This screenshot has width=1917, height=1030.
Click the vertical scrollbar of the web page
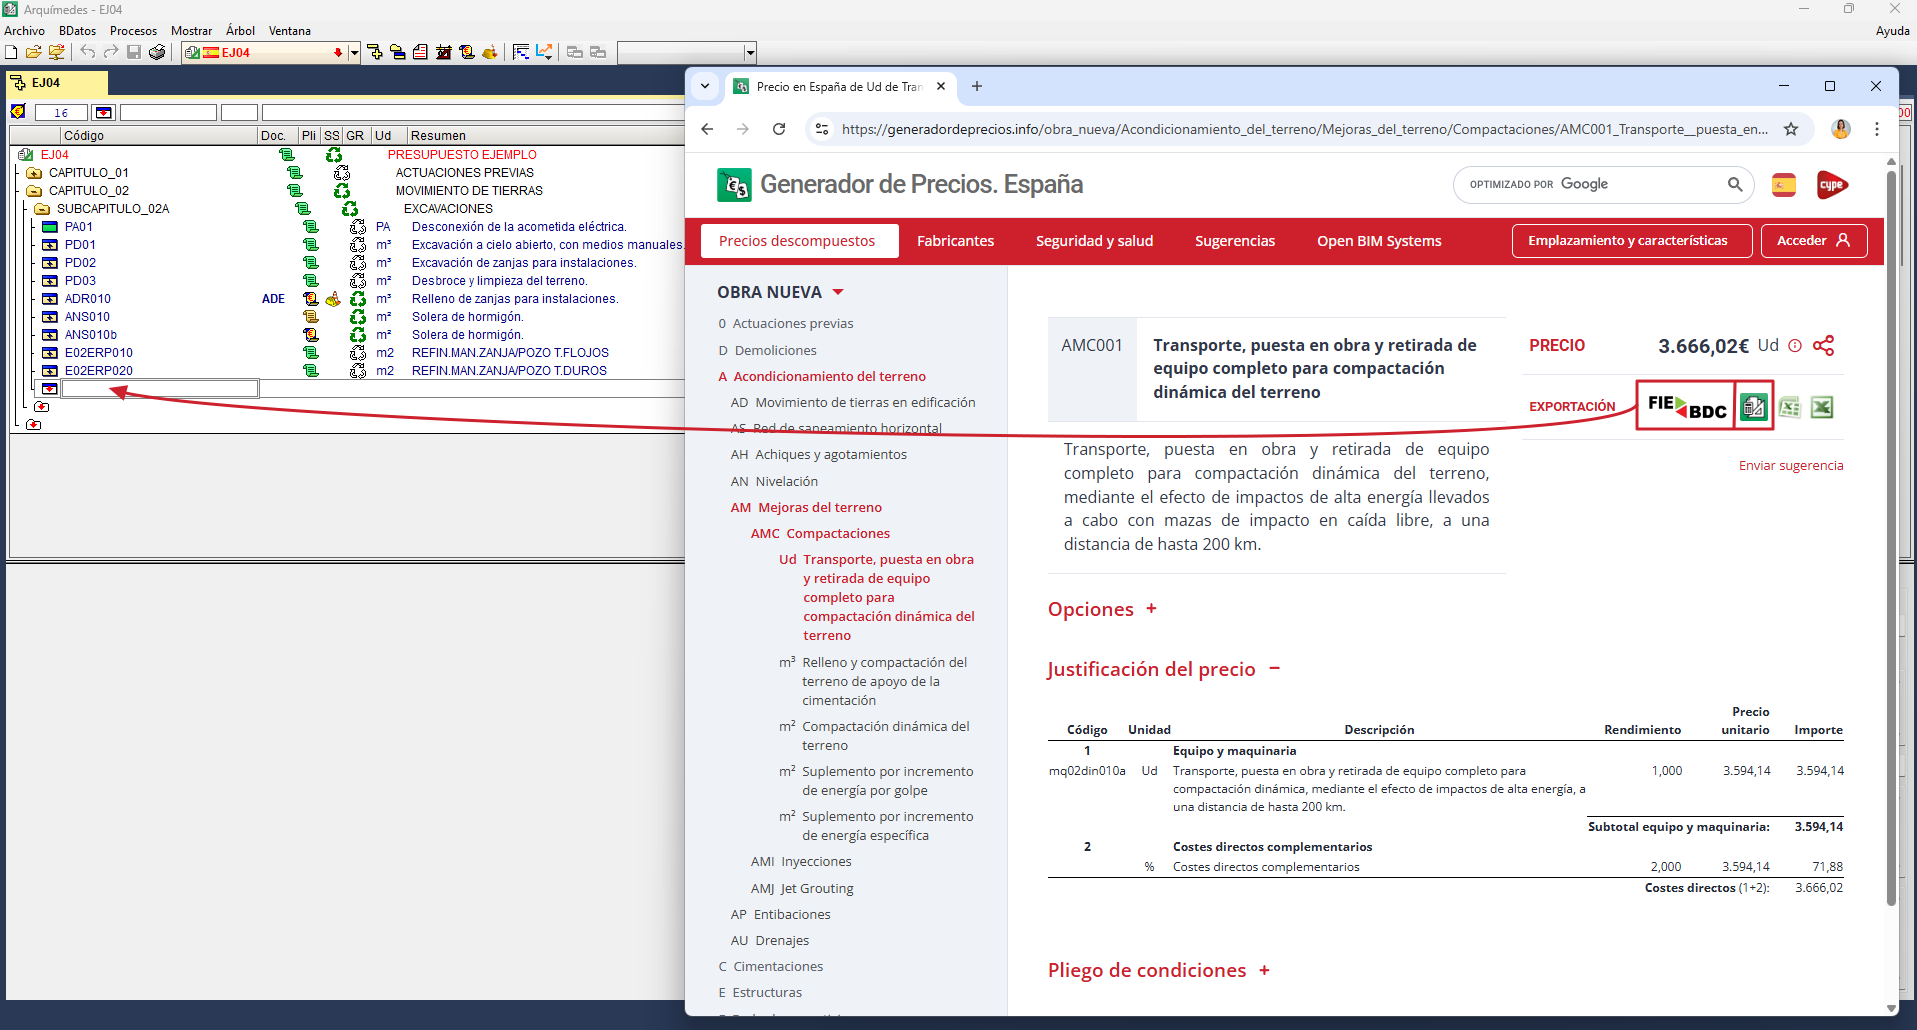pos(1891,538)
